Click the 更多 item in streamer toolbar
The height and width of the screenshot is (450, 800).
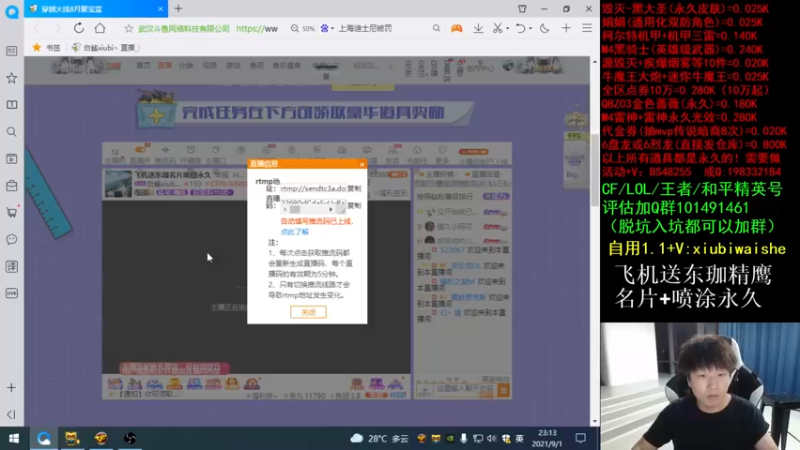point(442,155)
